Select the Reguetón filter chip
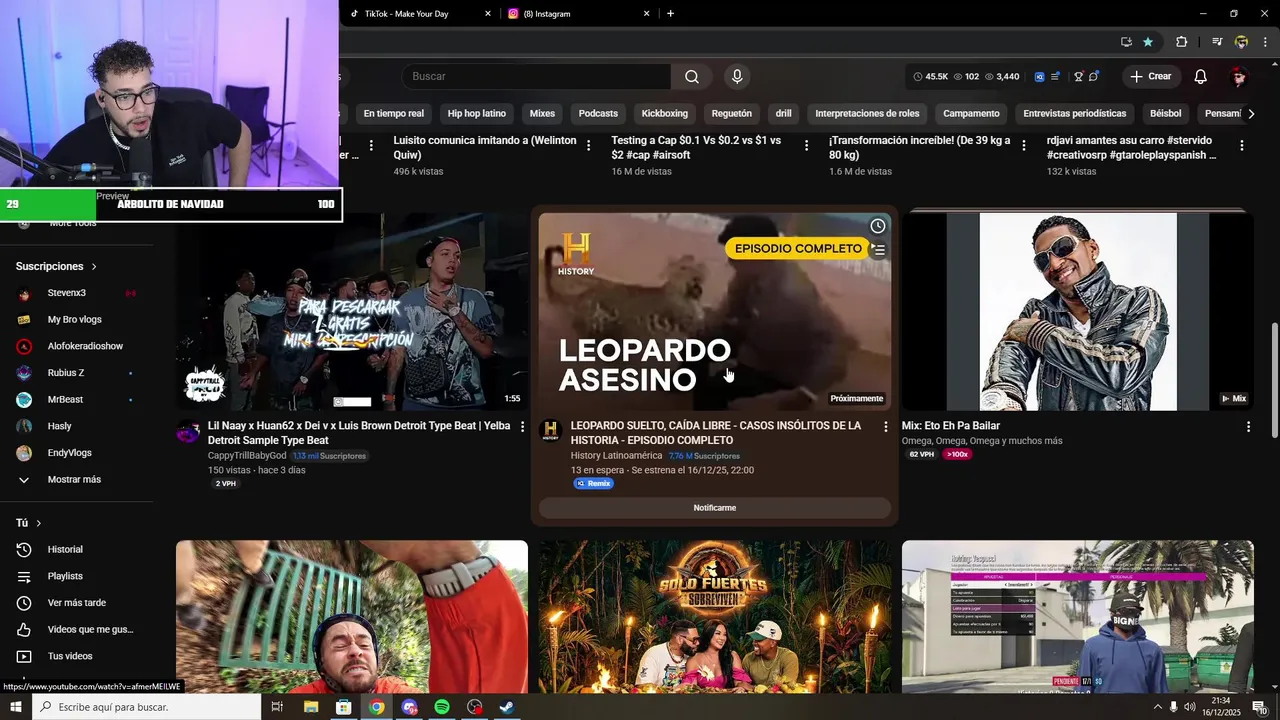Viewport: 1280px width, 720px height. coord(732,114)
